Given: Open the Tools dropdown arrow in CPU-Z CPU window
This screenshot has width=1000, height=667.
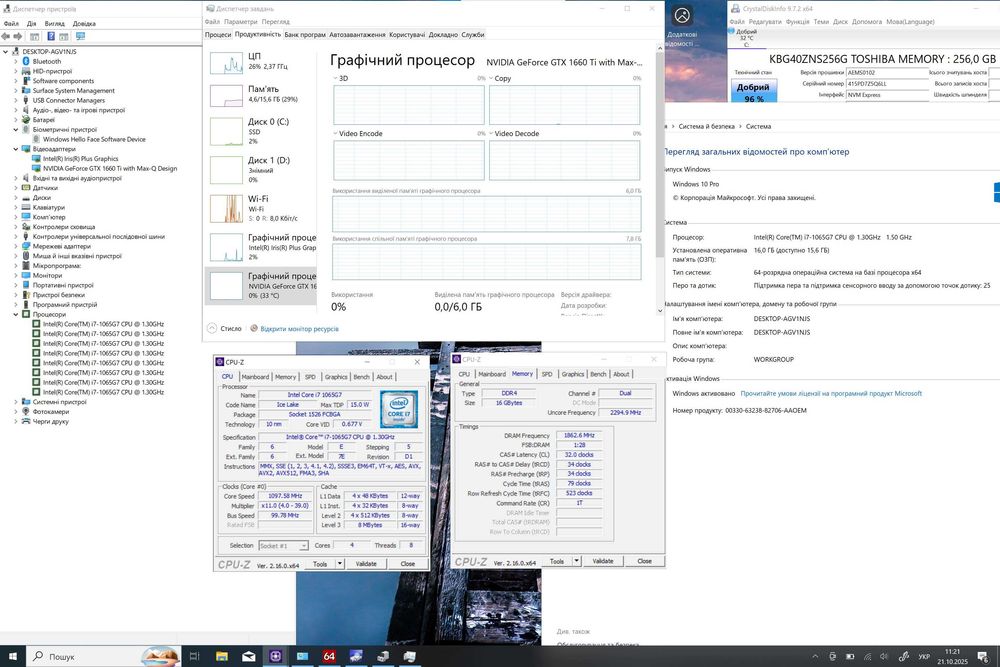Looking at the screenshot, I should 338,564.
